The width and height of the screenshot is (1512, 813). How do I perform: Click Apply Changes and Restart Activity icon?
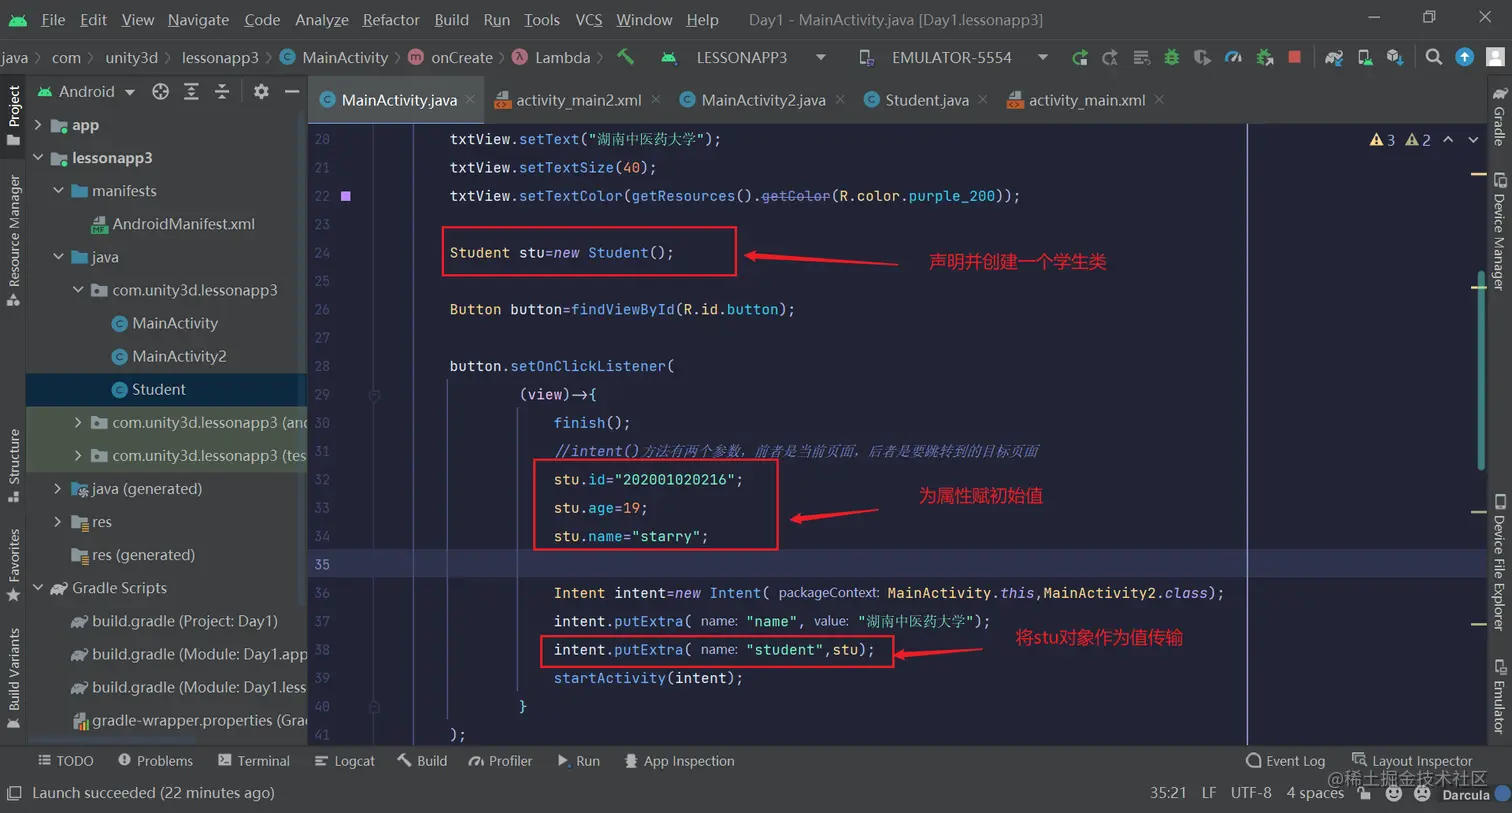coord(1110,58)
